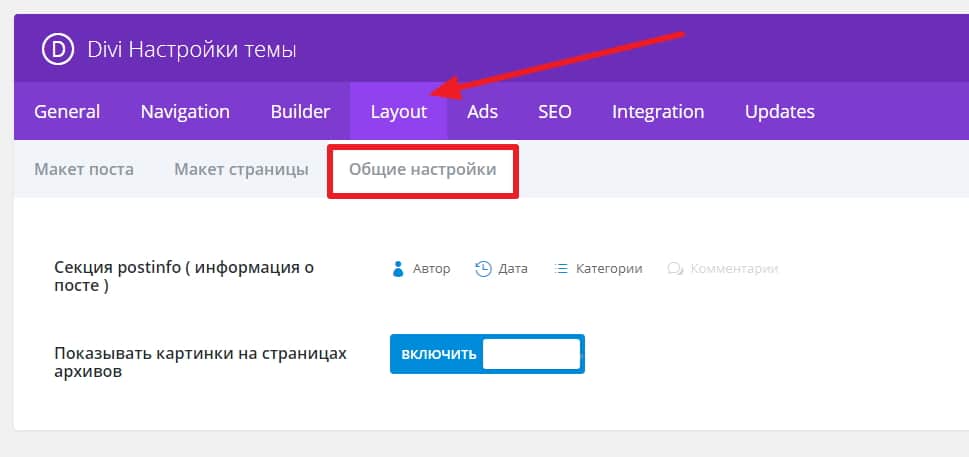Click the Автор label
This screenshot has height=457, width=969.
431,269
